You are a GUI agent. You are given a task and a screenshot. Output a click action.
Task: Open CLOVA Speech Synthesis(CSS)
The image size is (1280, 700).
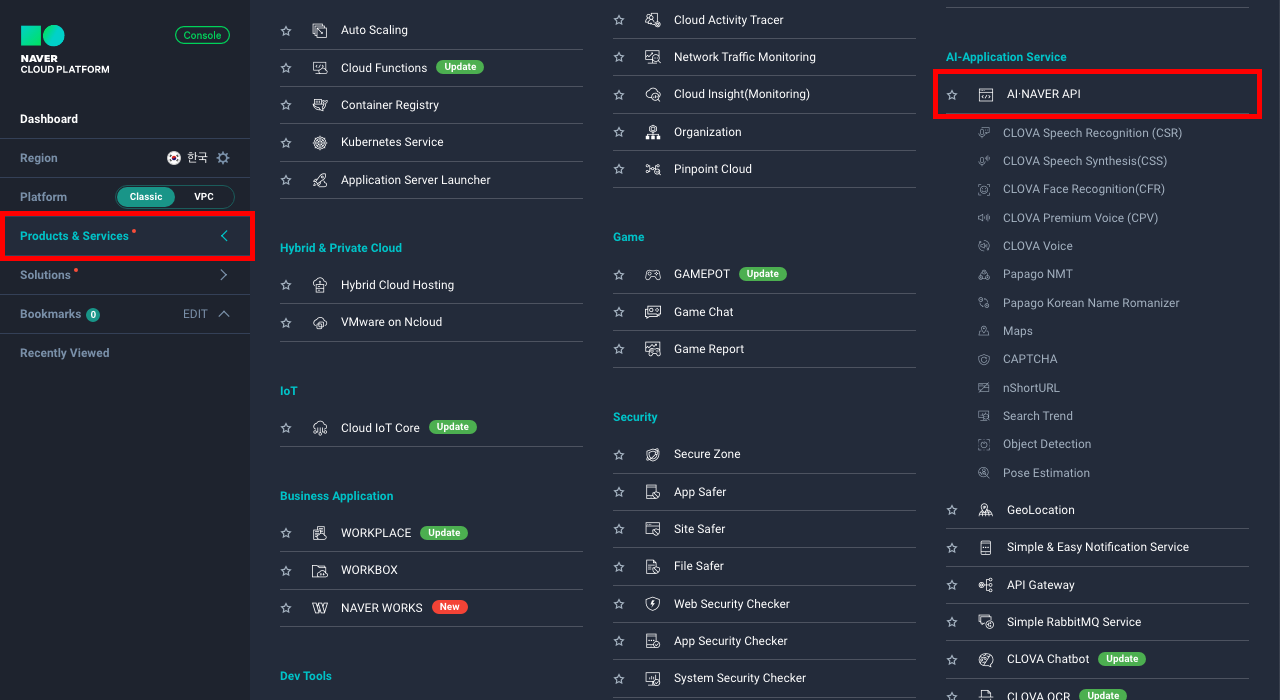click(x=1085, y=161)
